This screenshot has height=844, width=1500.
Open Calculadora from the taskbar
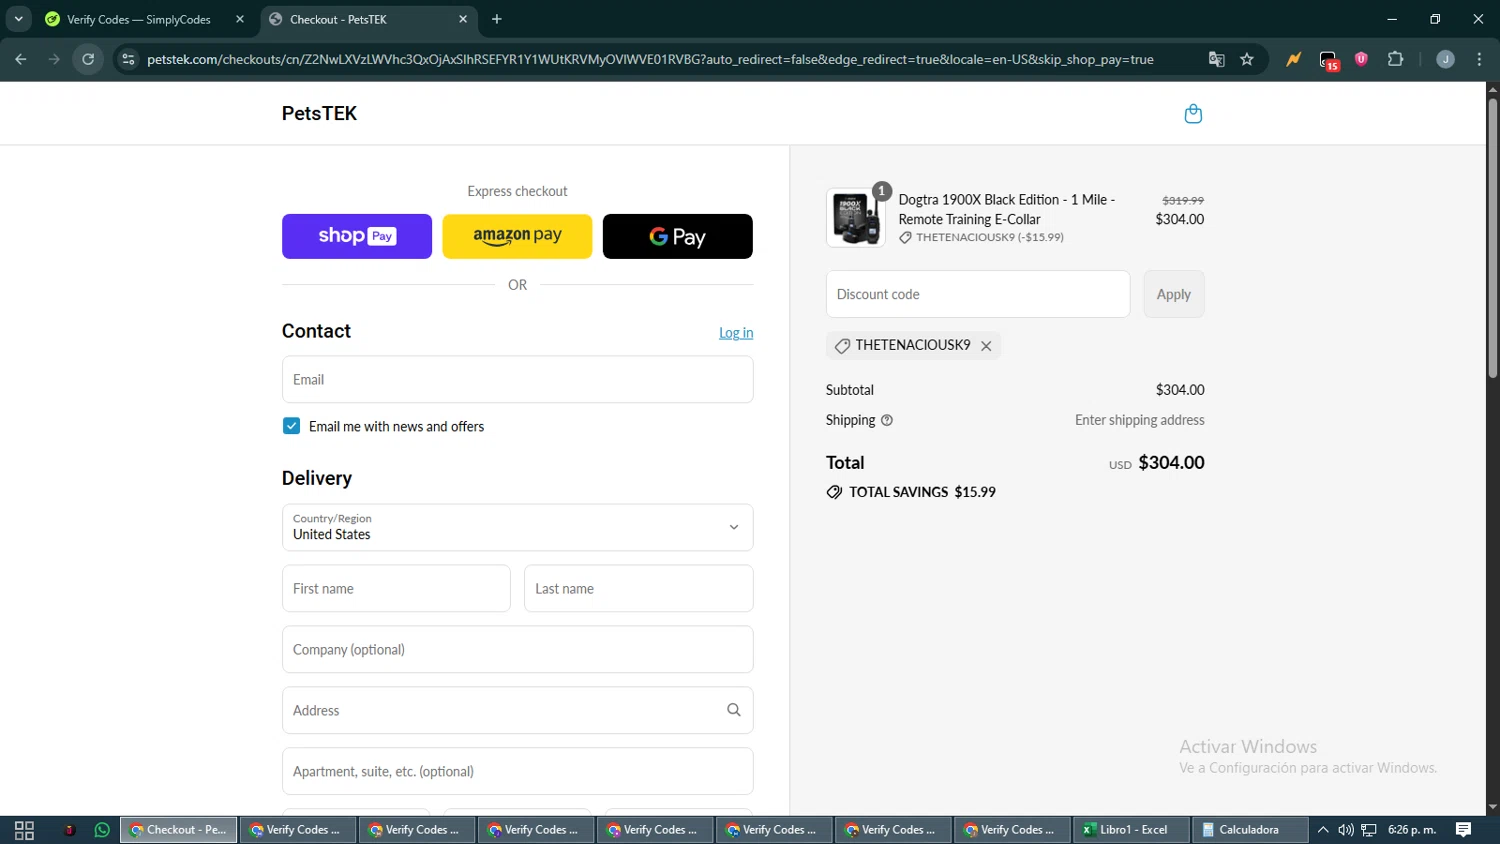coord(1250,830)
